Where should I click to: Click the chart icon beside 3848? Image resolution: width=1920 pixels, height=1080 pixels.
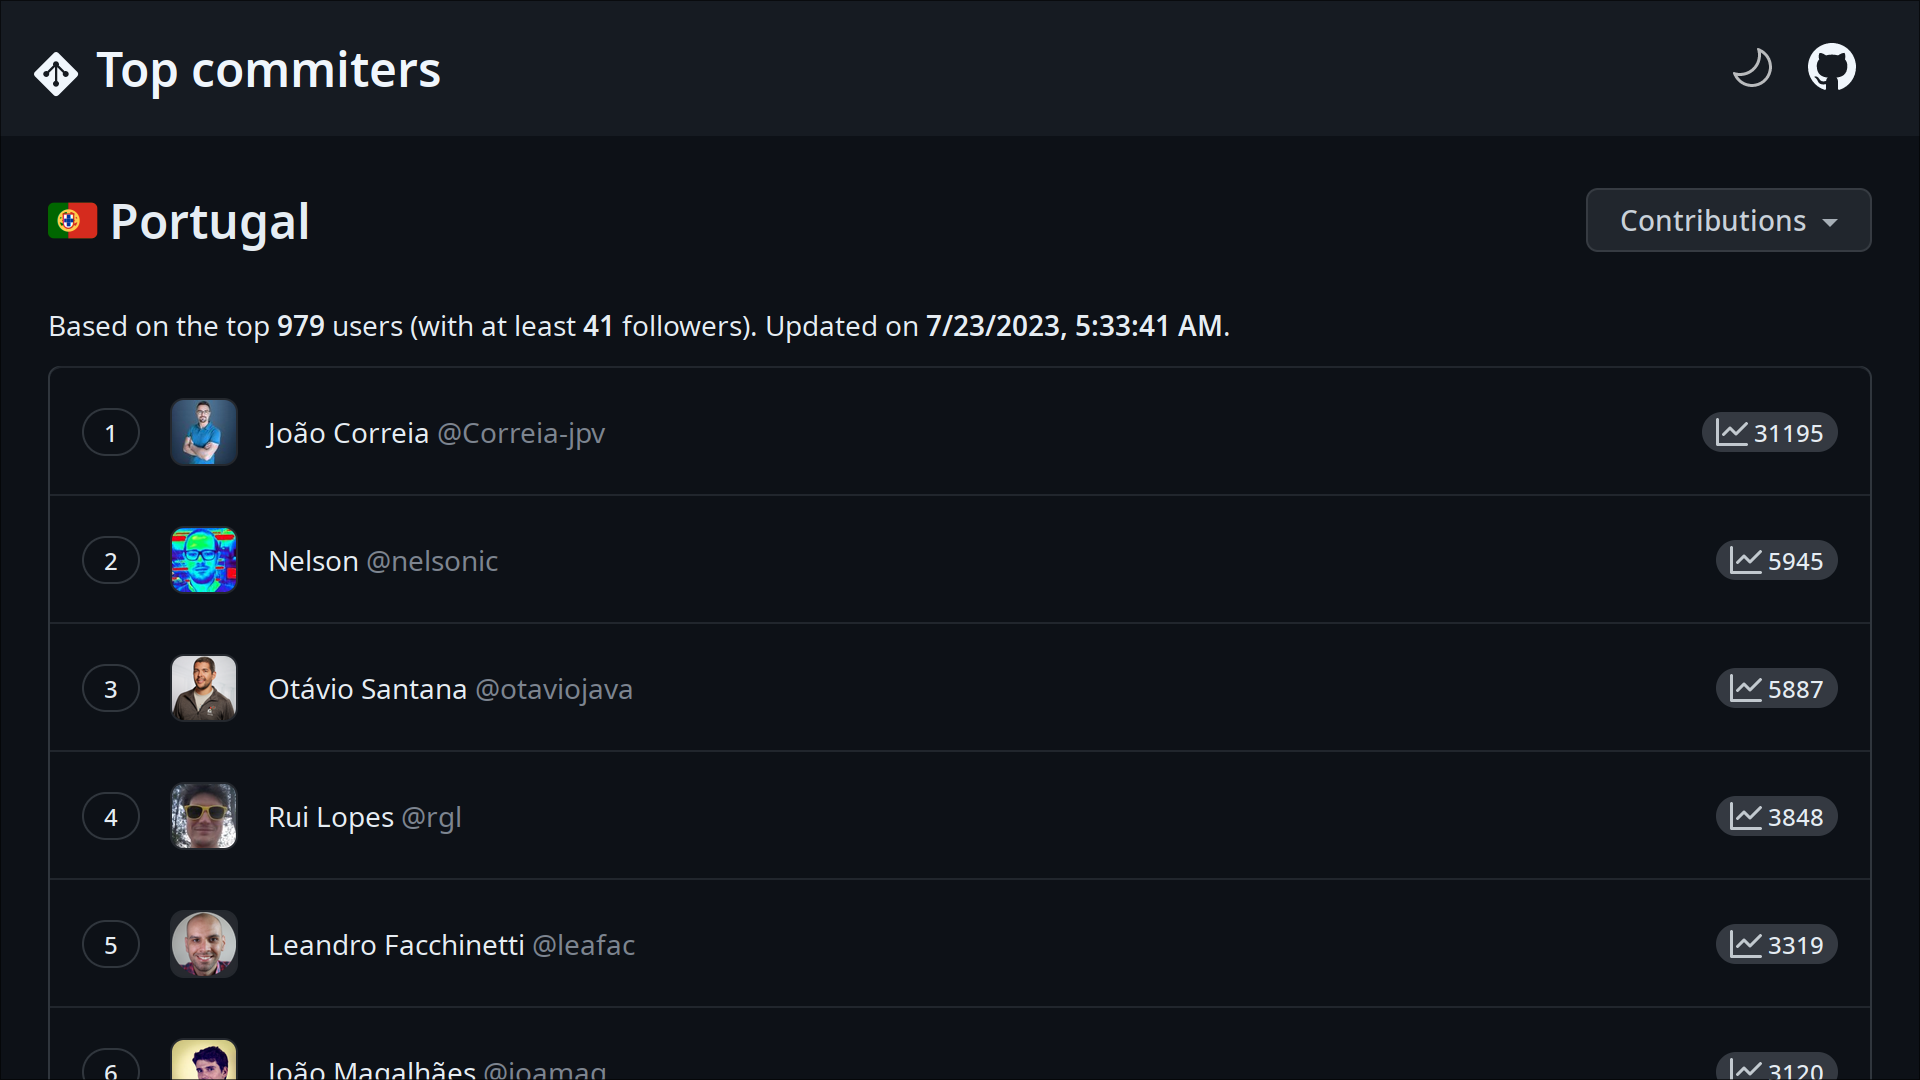click(x=1746, y=816)
